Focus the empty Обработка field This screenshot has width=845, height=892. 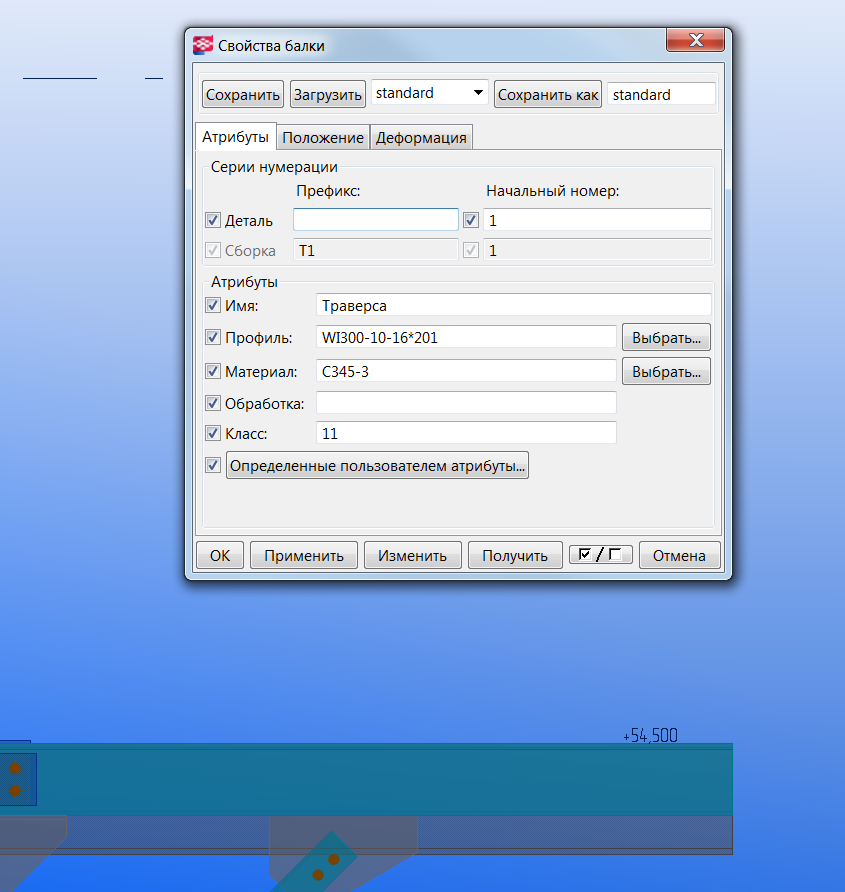pyautogui.click(x=466, y=403)
